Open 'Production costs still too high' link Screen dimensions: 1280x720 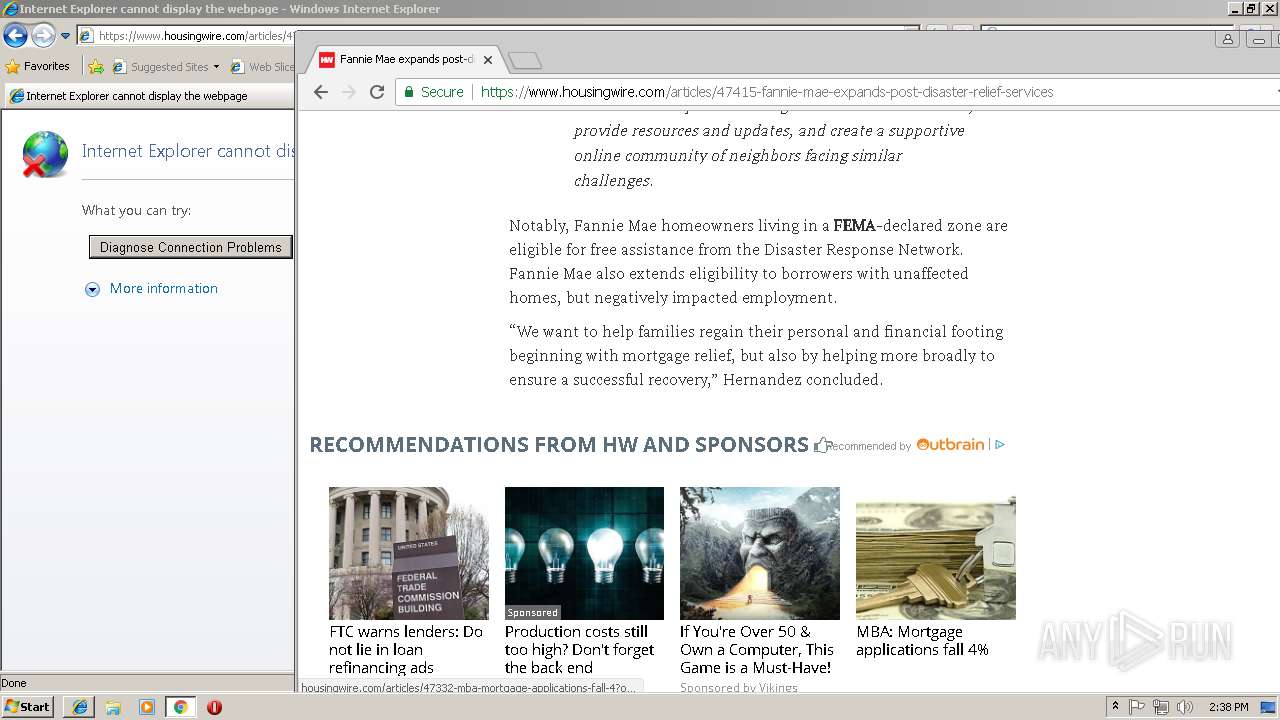coord(580,650)
